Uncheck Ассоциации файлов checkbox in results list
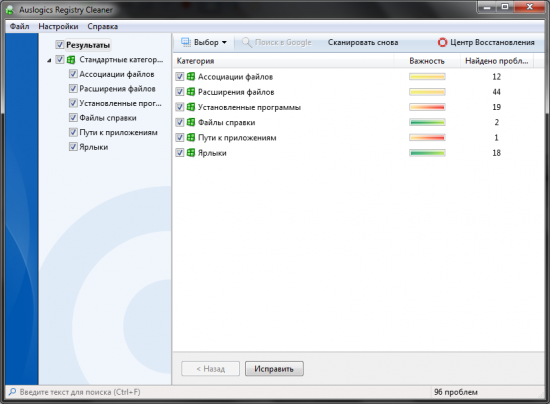The height and width of the screenshot is (404, 550). point(180,76)
